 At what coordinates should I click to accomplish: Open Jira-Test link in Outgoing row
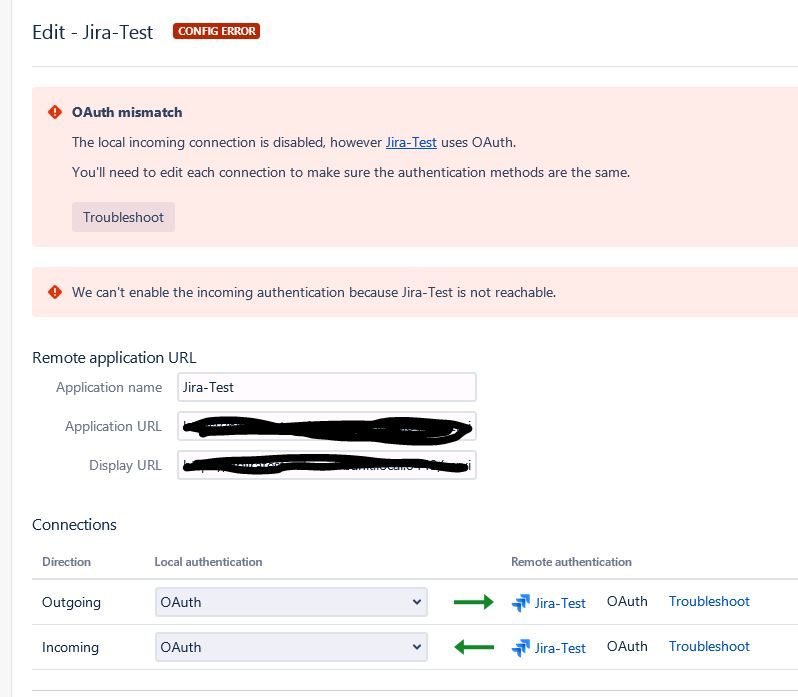[560, 603]
